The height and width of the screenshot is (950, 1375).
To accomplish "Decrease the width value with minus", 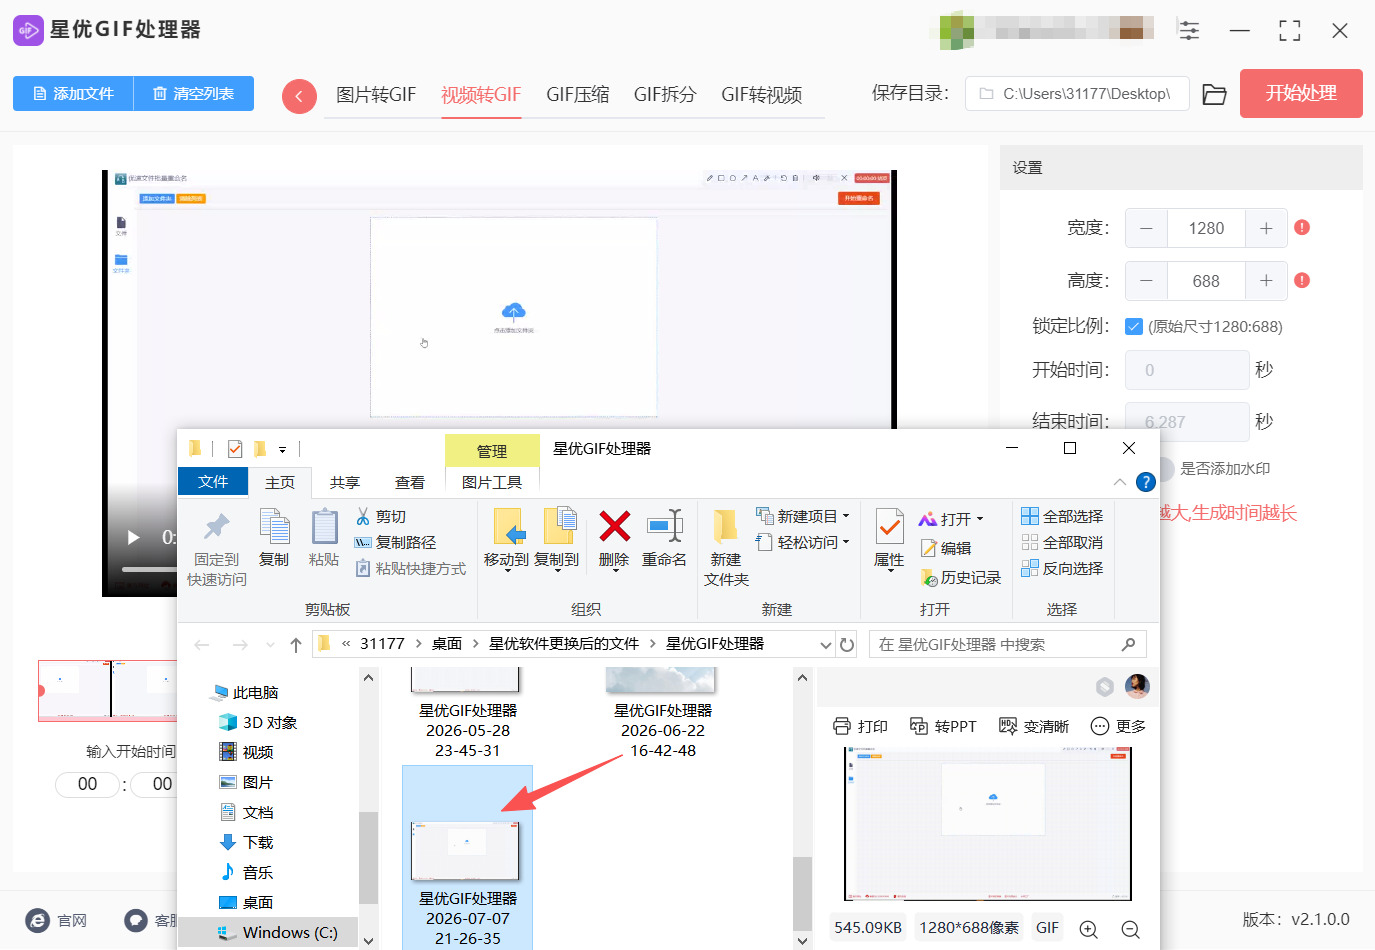I will (x=1146, y=228).
